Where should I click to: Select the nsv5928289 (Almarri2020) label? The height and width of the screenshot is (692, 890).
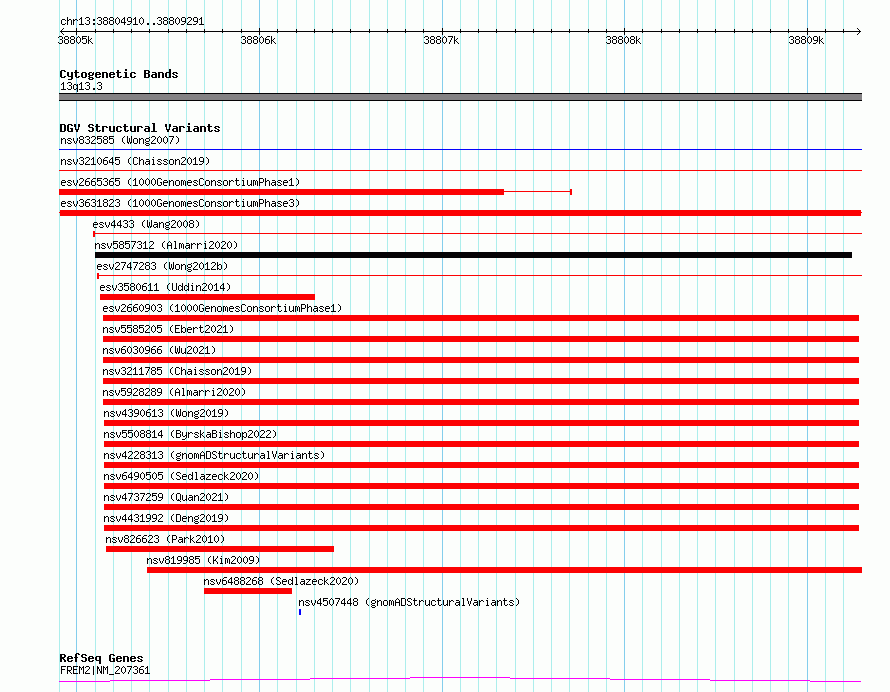174,392
